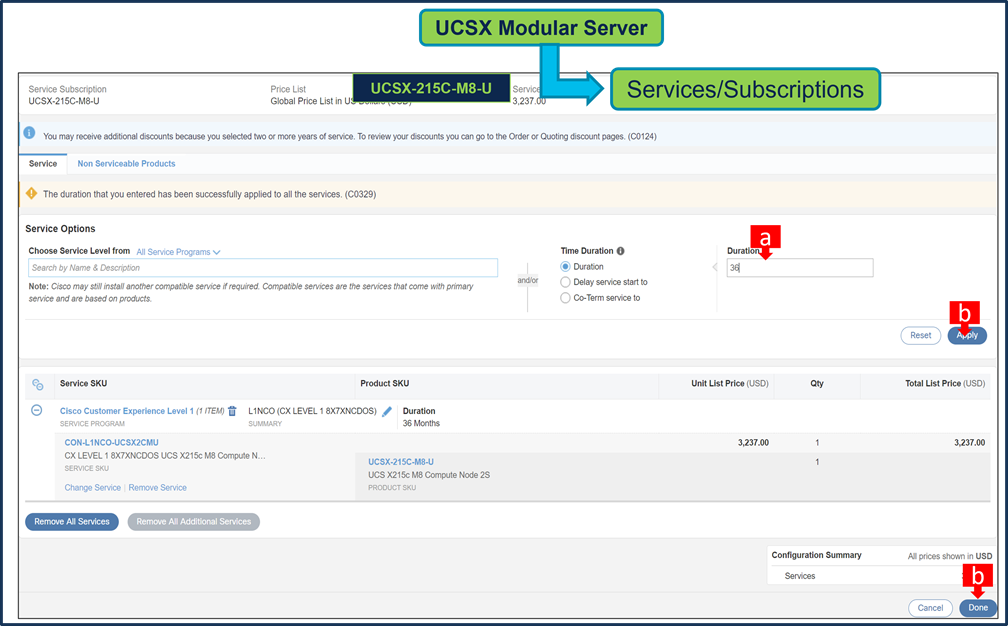Click the Reset button

click(920, 335)
